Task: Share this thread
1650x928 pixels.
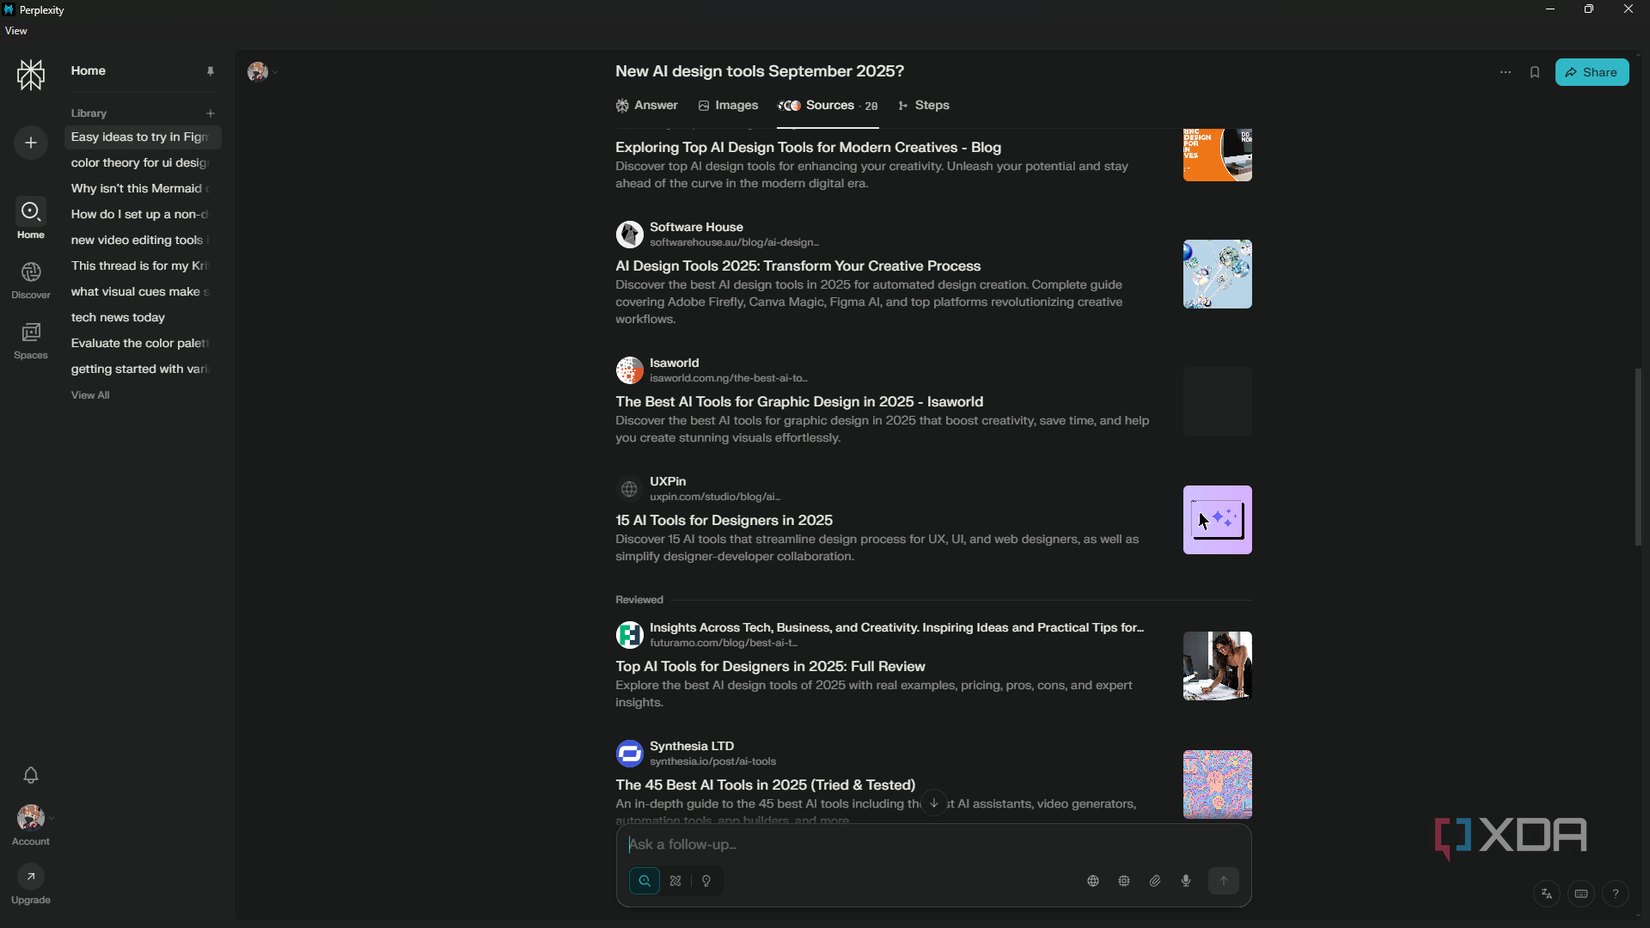Action: [1592, 72]
